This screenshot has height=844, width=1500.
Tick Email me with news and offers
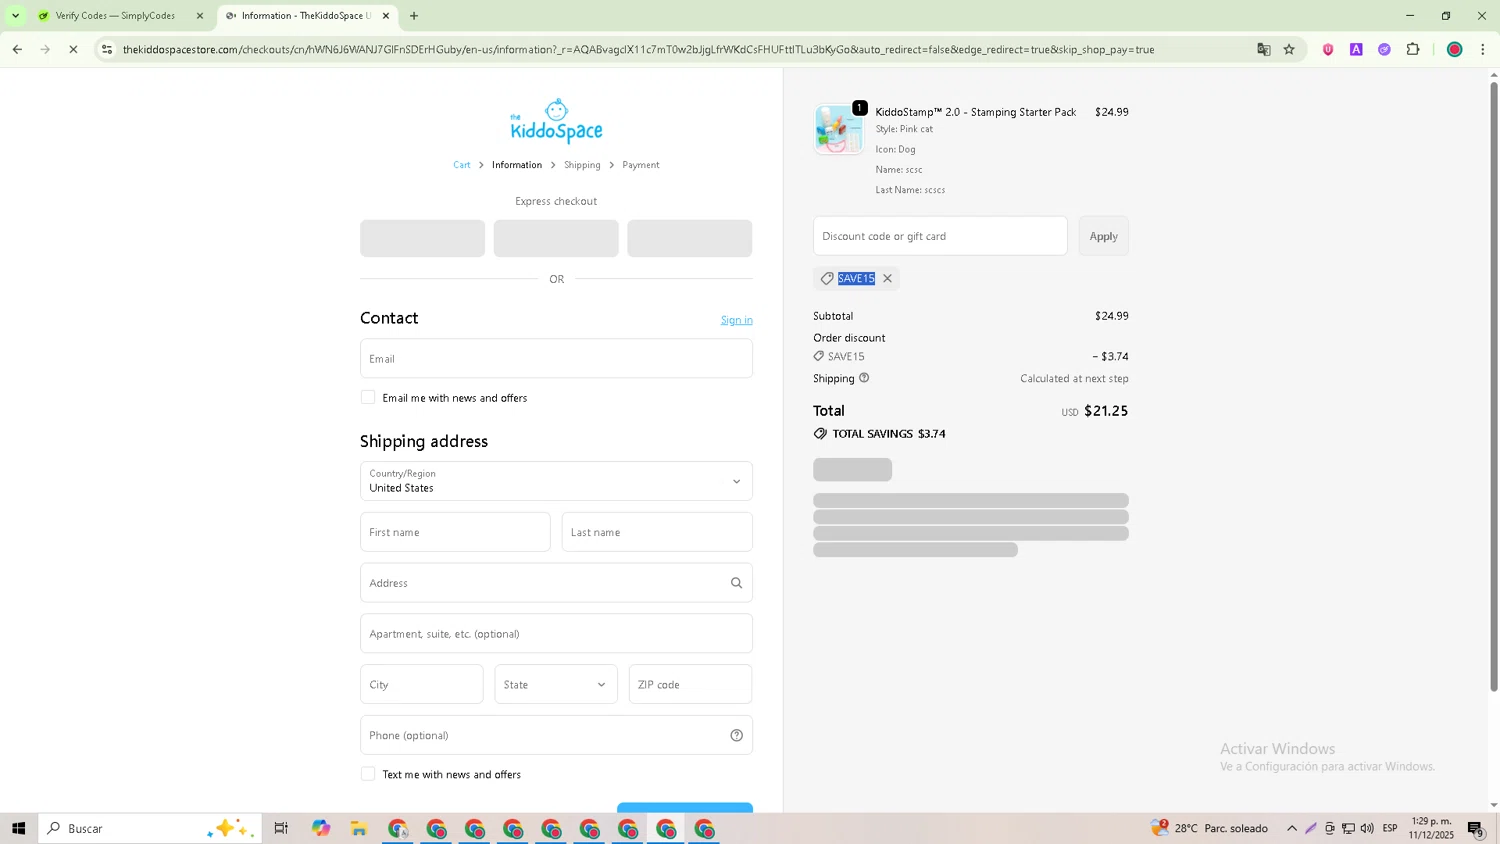[x=368, y=397]
